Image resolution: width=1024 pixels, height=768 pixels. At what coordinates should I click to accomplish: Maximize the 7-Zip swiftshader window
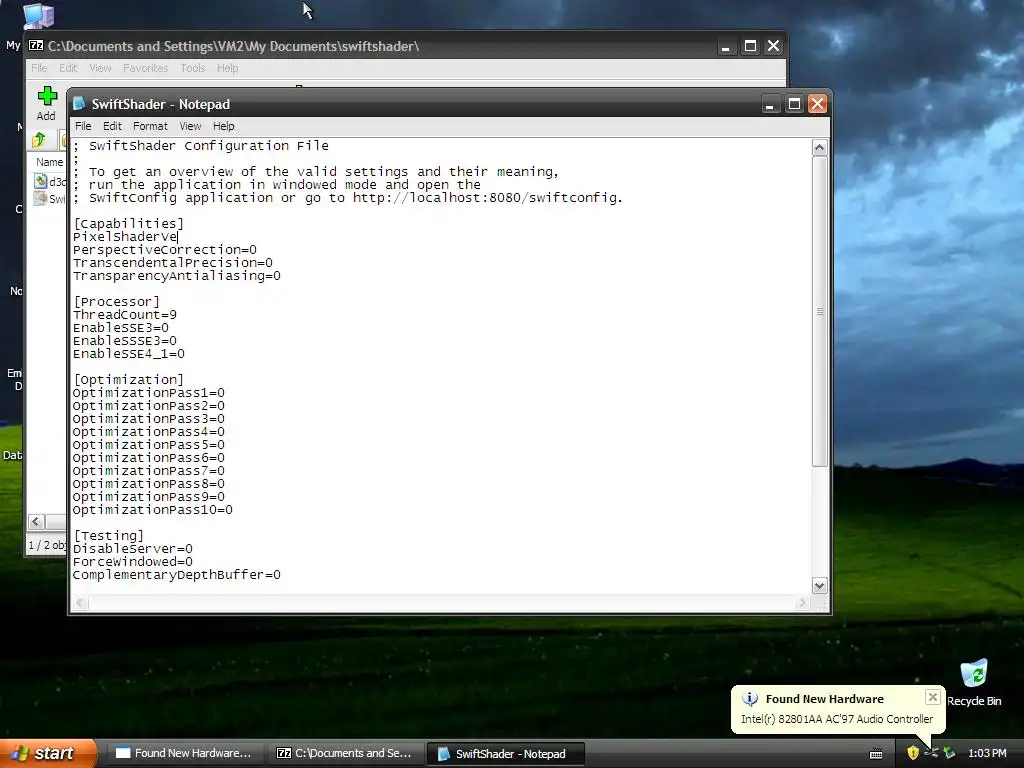coord(750,46)
